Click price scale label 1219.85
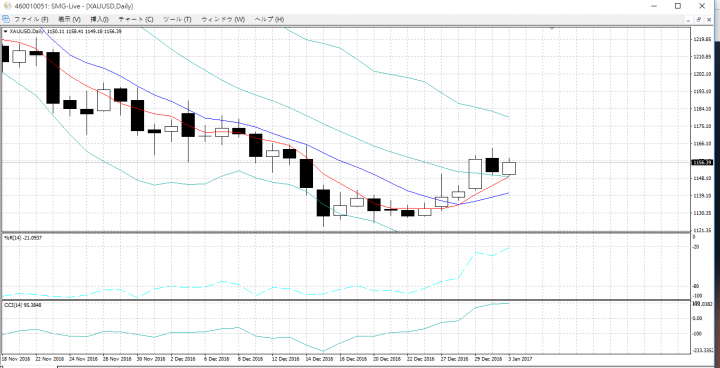The image size is (720, 368). pyautogui.click(x=703, y=40)
